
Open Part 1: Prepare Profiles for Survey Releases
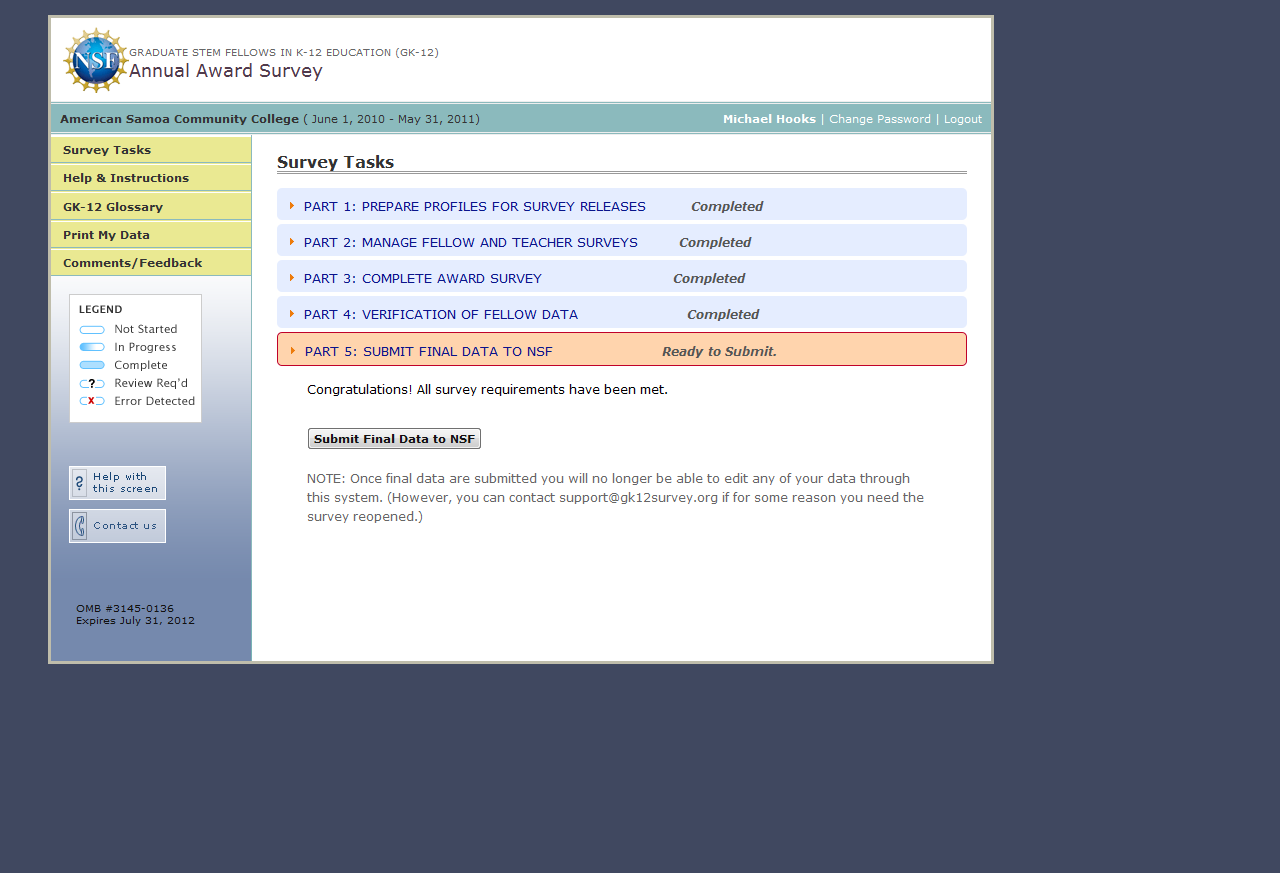coord(475,207)
